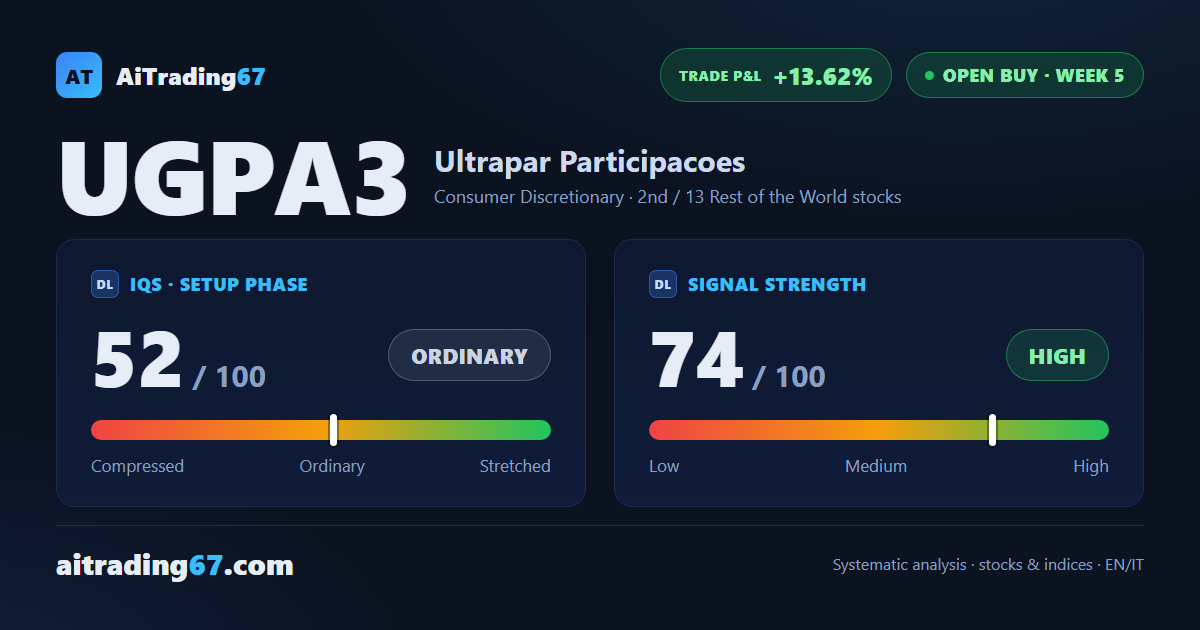The image size is (1200, 630).
Task: Click the Compressed label under IQS gauge
Action: point(137,466)
